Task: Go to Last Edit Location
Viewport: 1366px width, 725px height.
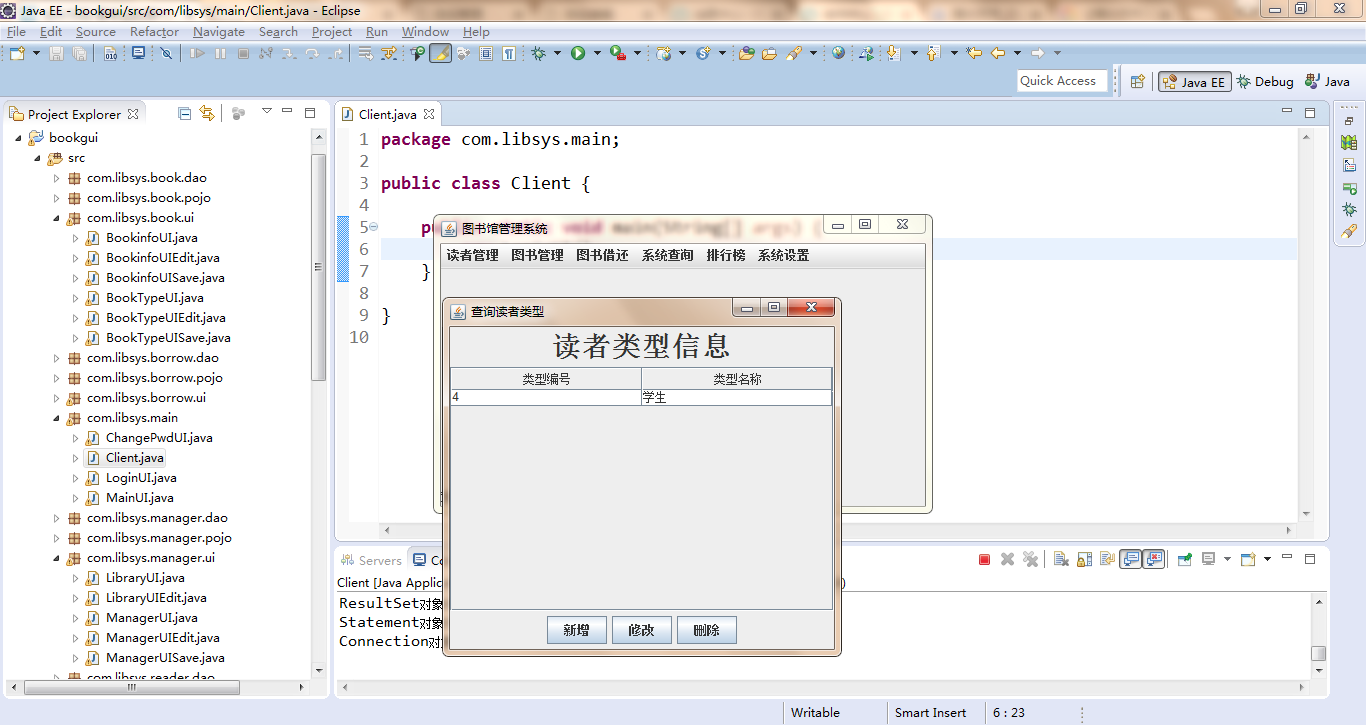Action: 973,53
